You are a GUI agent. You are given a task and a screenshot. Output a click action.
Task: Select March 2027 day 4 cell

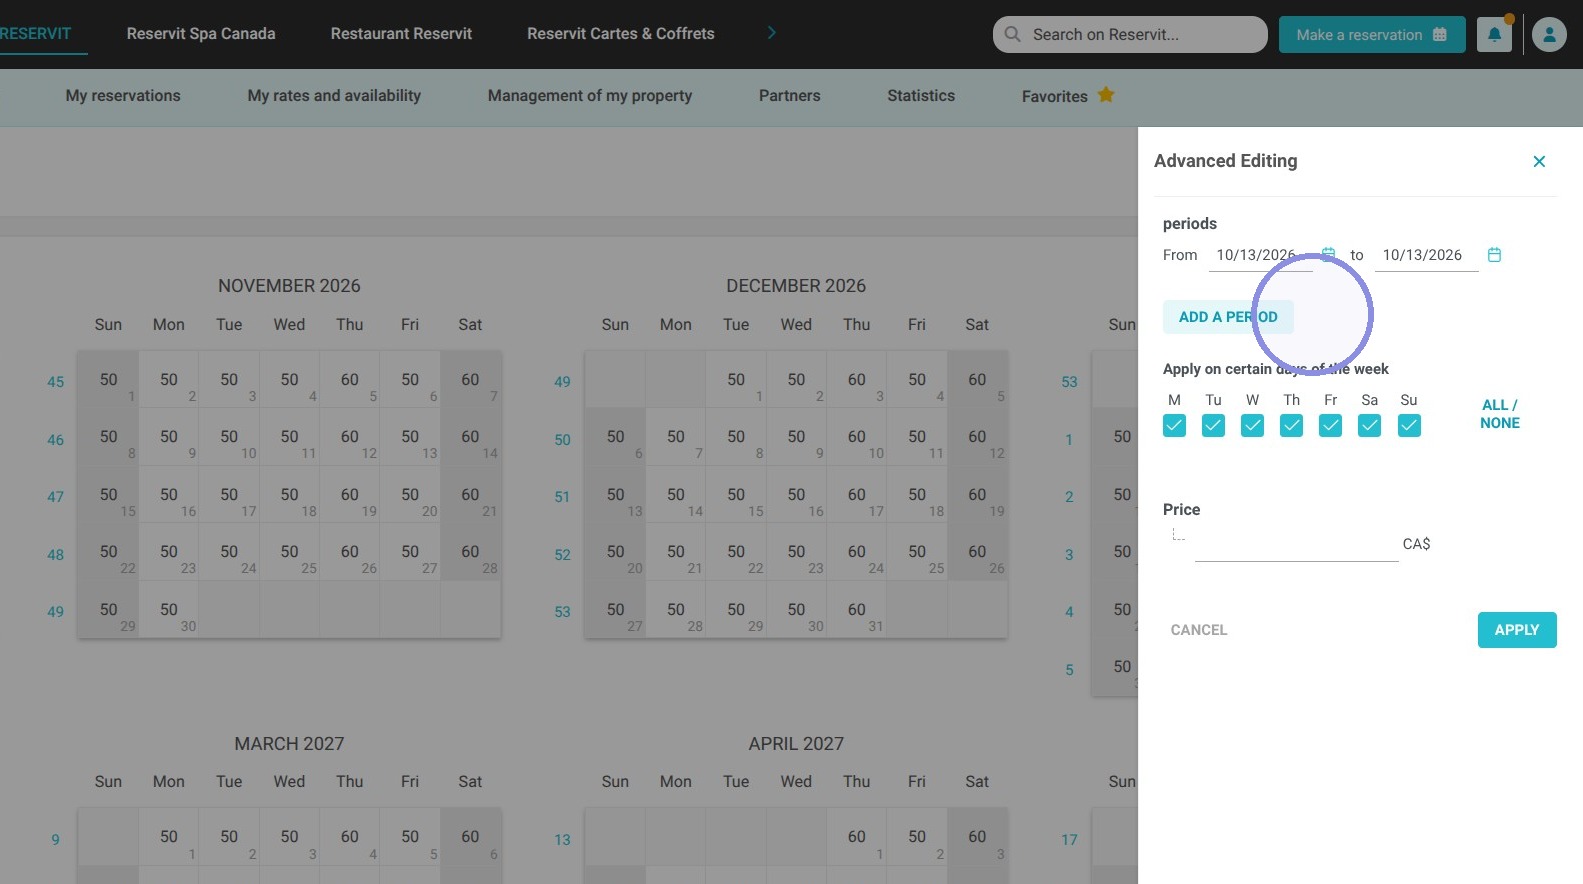(x=350, y=837)
